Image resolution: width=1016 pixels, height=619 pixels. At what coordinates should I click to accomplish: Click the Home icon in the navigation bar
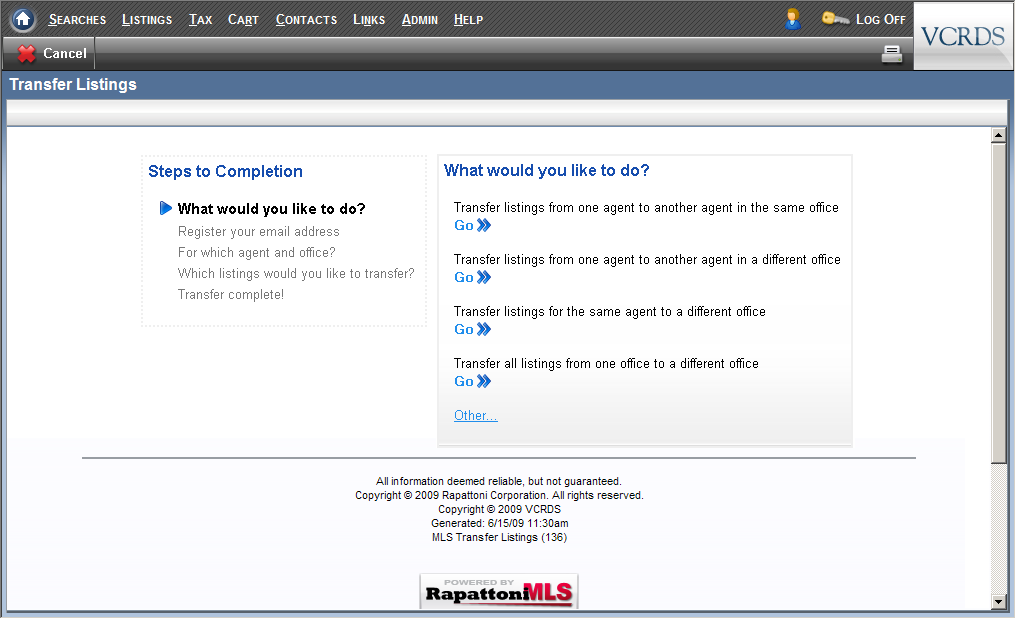[x=23, y=19]
